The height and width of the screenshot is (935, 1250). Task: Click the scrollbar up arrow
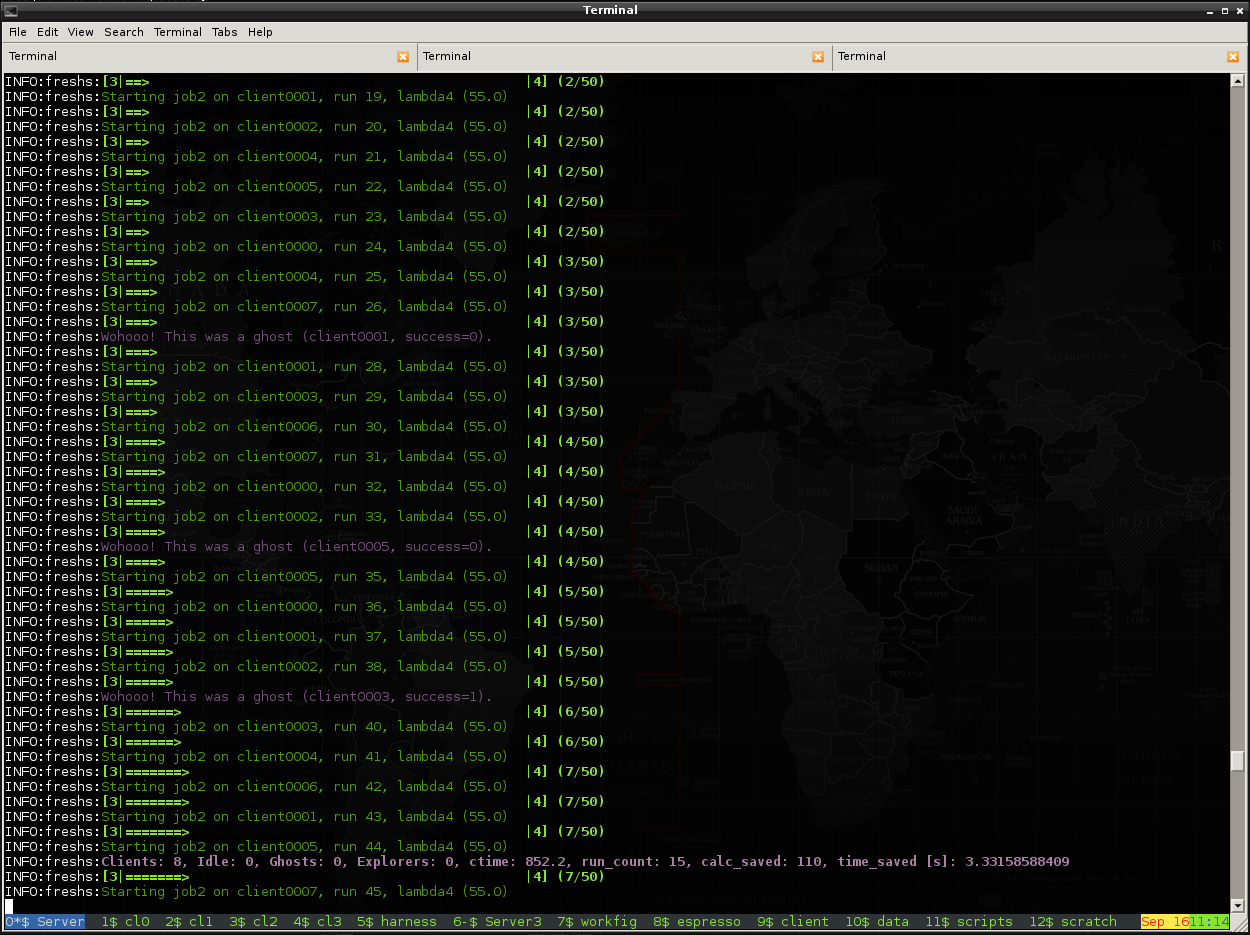(x=1237, y=82)
